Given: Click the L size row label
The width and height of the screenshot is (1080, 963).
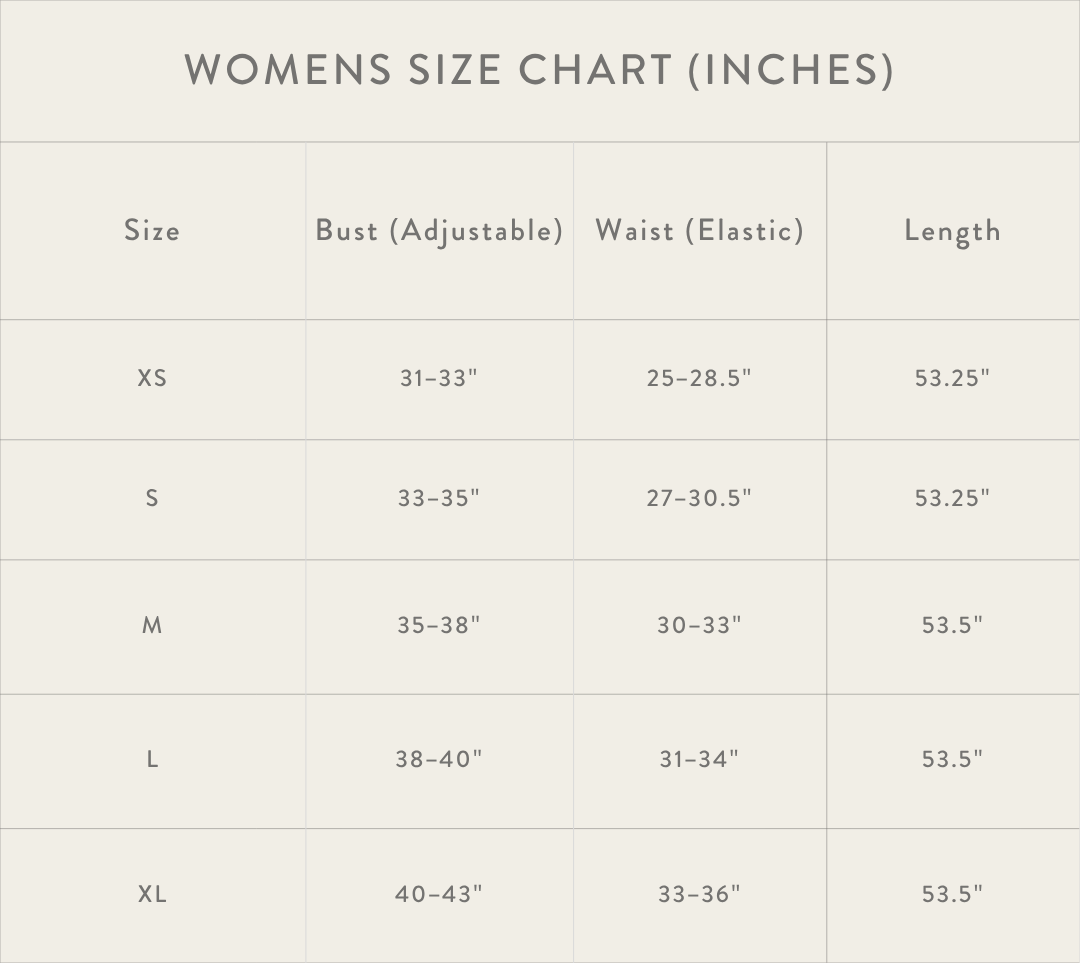Looking at the screenshot, I should pyautogui.click(x=152, y=759).
